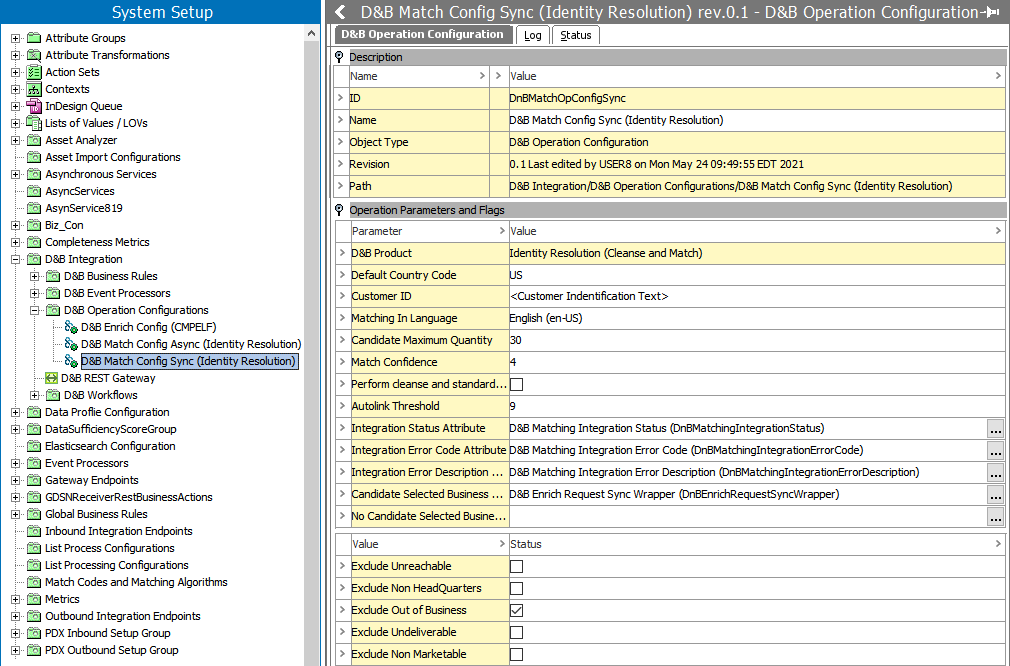Select Completeness Metrics in the tree
The height and width of the screenshot is (666, 1010).
[x=97, y=242]
